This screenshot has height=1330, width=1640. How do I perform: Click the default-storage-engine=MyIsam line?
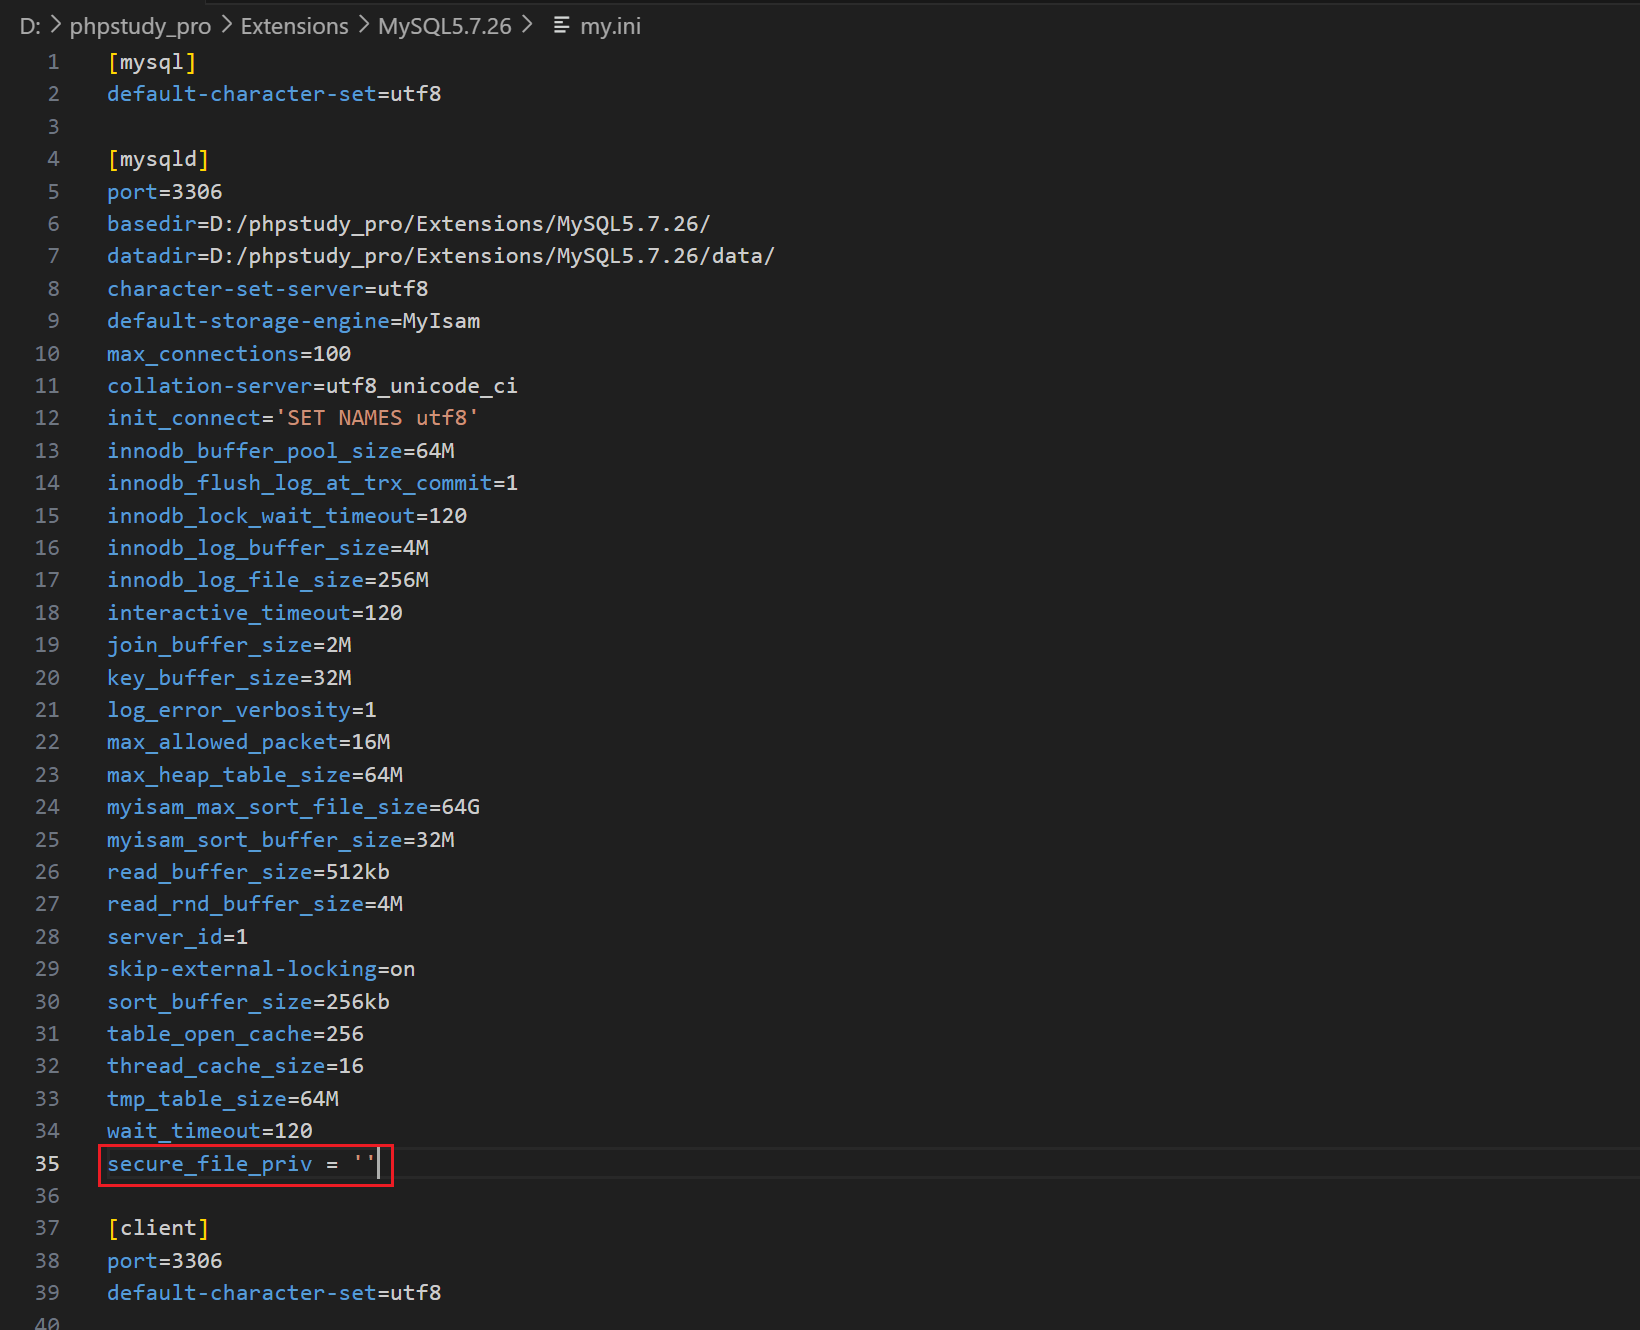click(293, 321)
